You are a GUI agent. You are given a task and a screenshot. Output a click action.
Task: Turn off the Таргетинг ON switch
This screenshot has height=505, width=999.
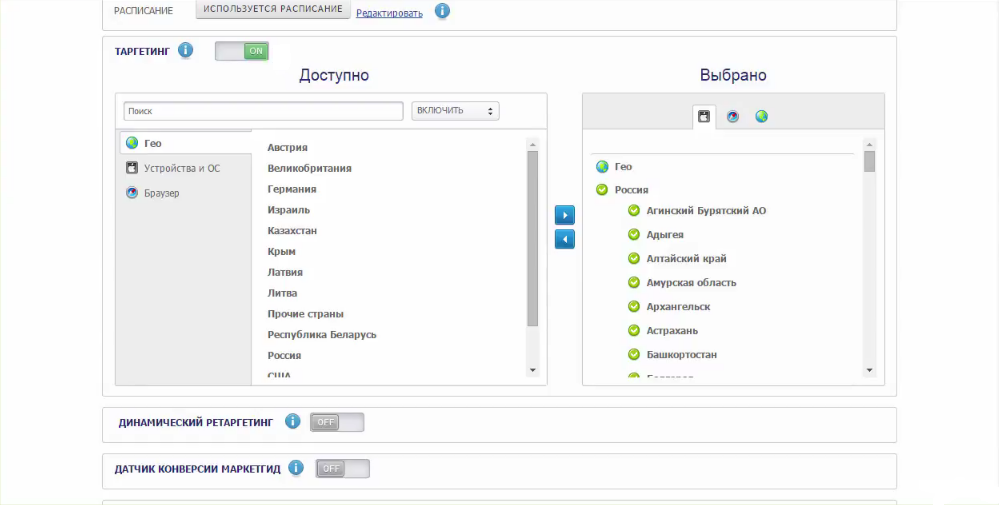pyautogui.click(x=242, y=51)
